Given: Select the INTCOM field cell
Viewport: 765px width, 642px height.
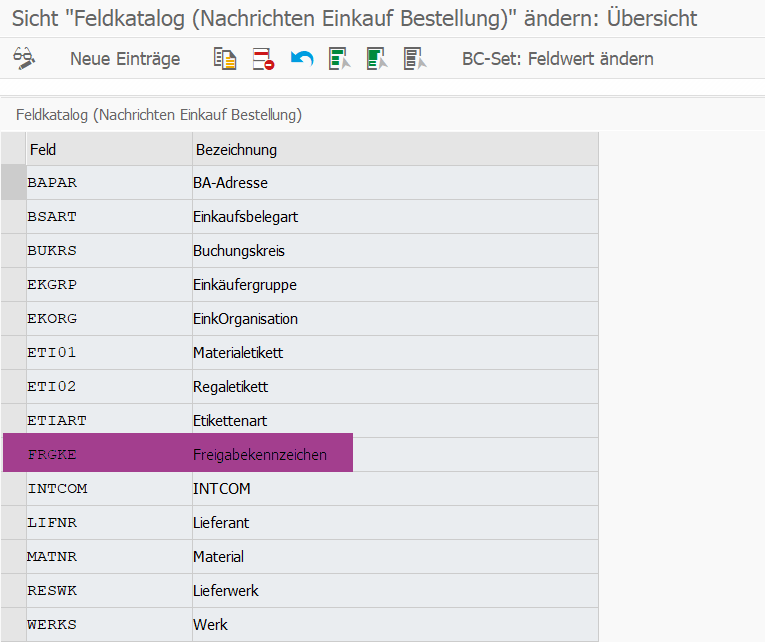Looking at the screenshot, I should point(109,488).
